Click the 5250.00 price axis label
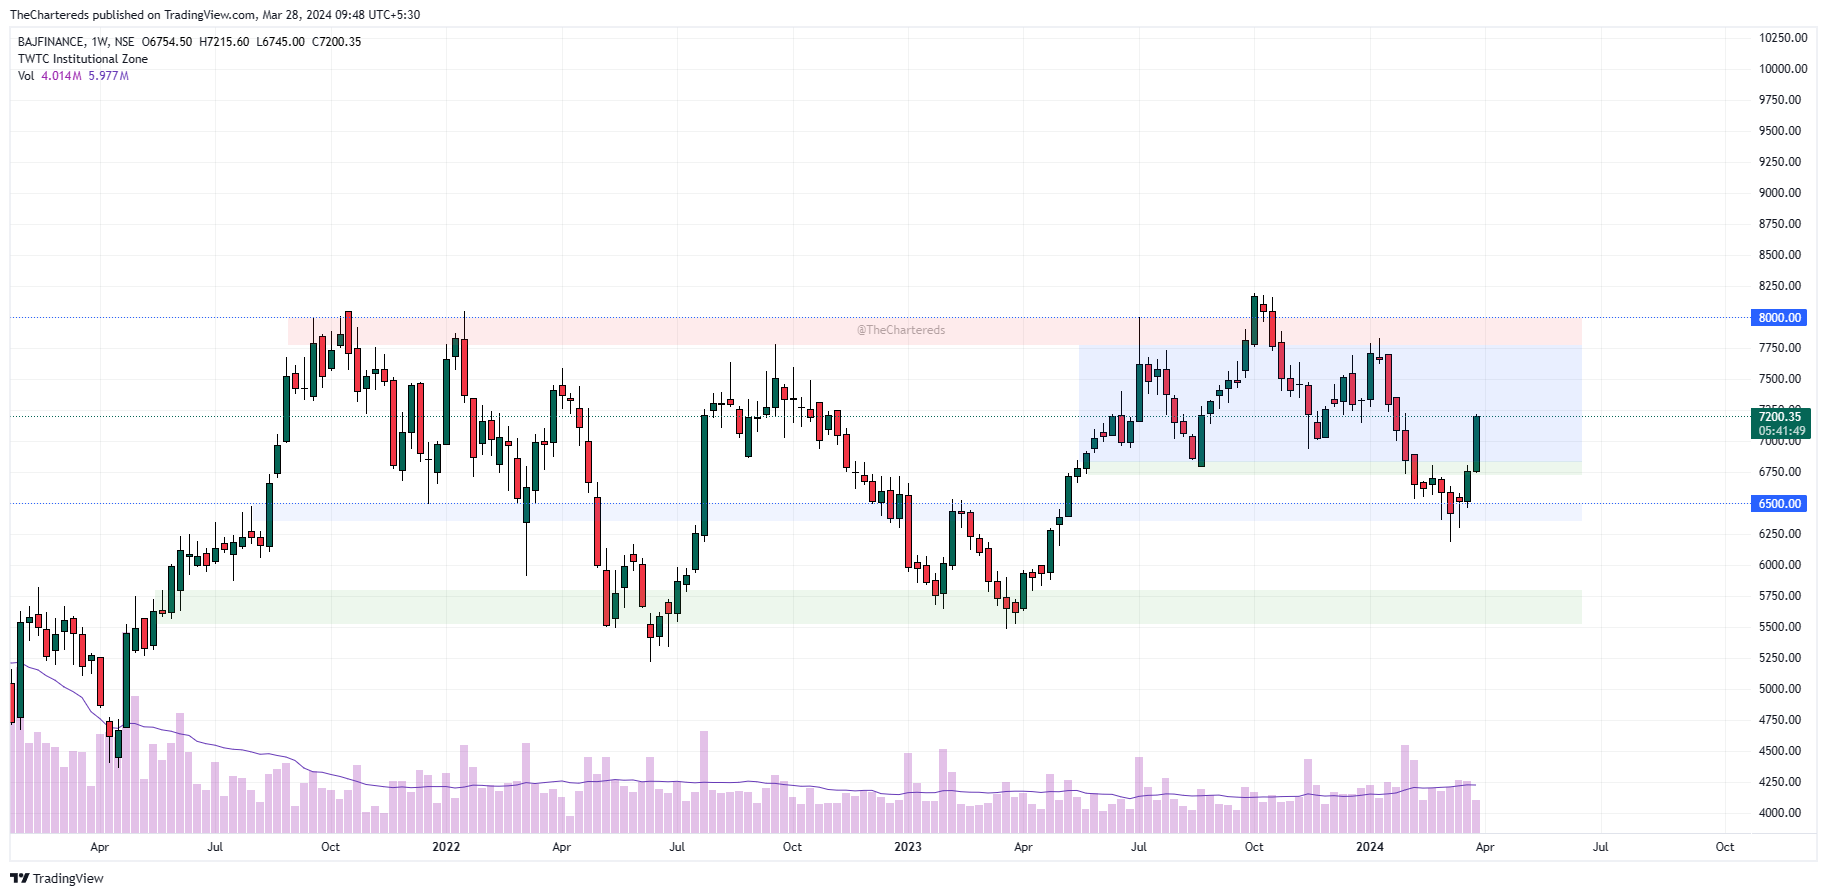Screen dimensions: 1827x896 (1780, 658)
